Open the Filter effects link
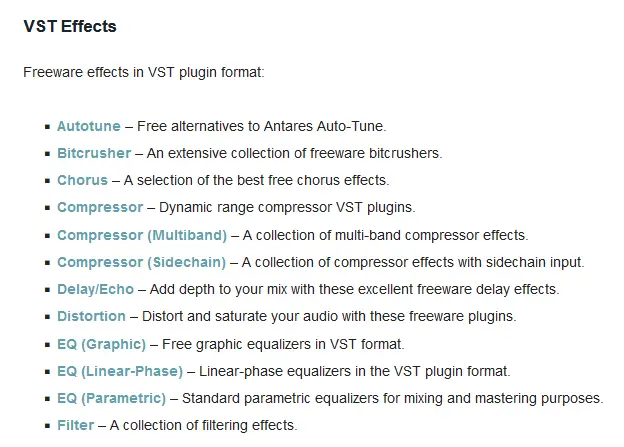This screenshot has height=447, width=624. tap(76, 425)
